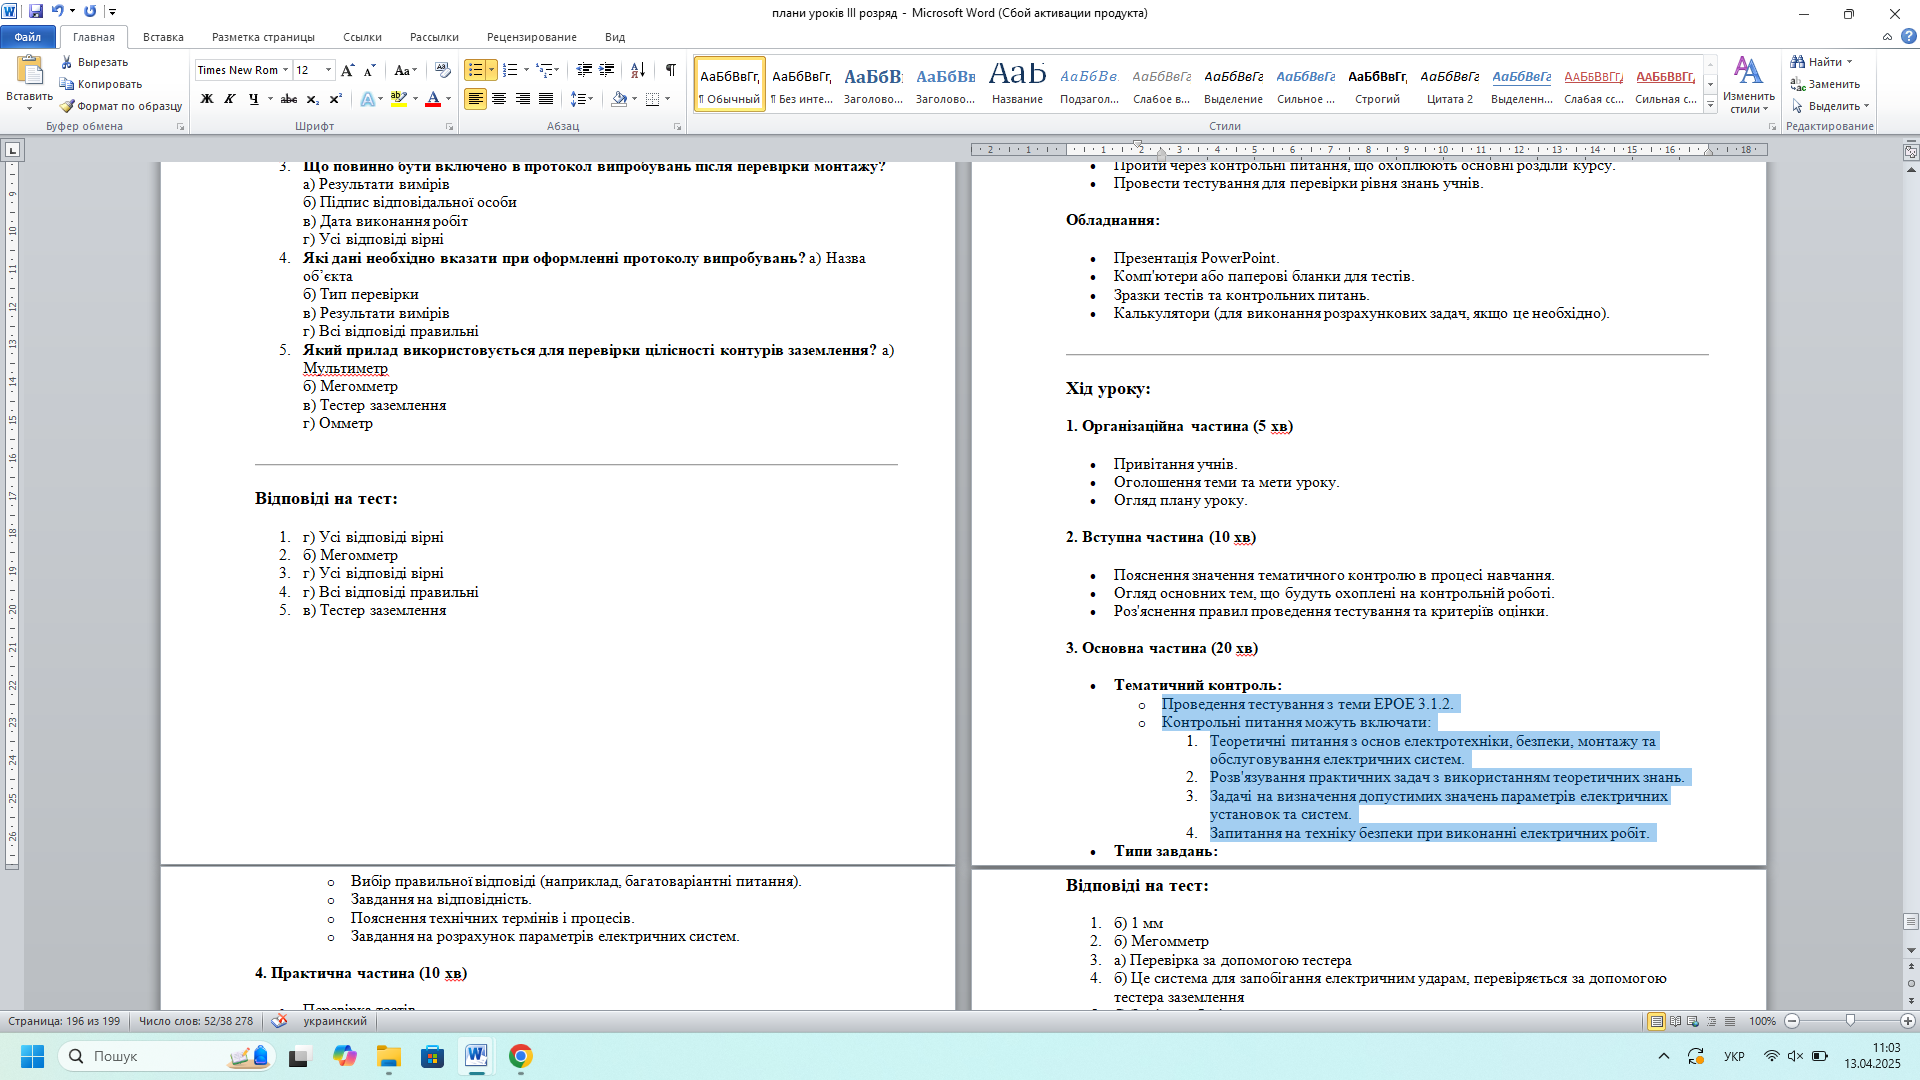Open the Рецензирование ribbon tab

click(531, 37)
